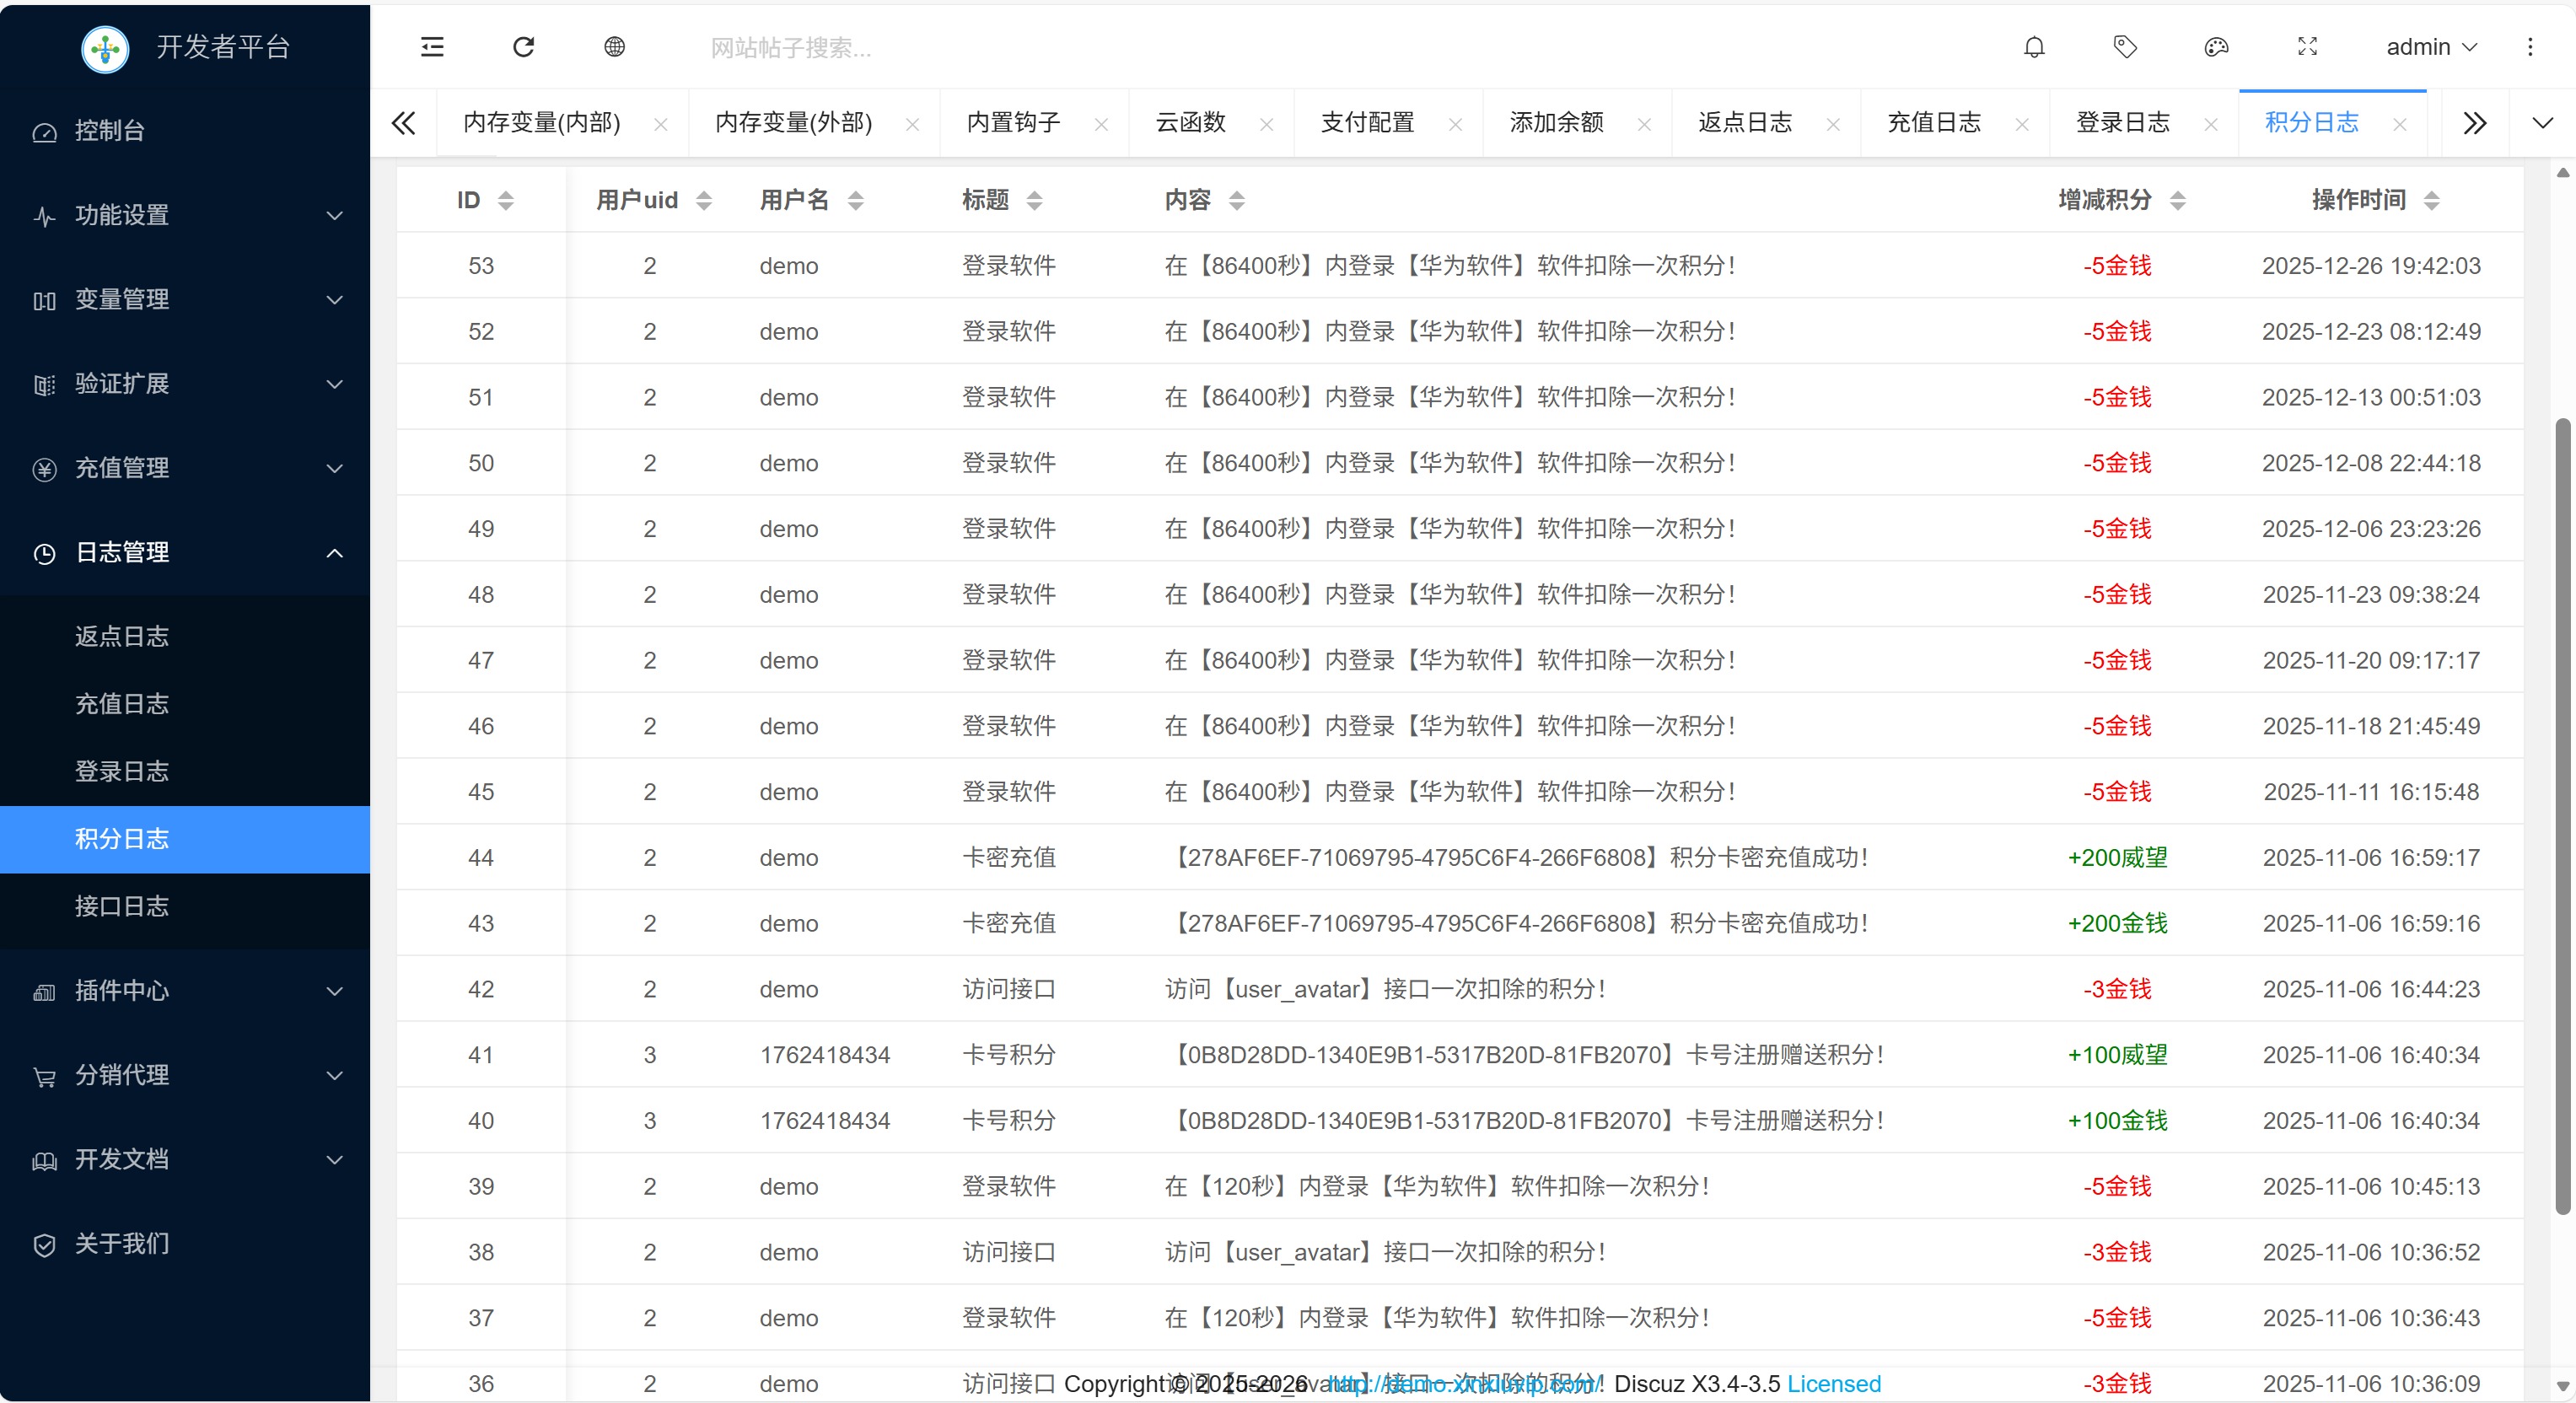Click the tag notes icon
The width and height of the screenshot is (2576, 1403).
pyautogui.click(x=2125, y=47)
